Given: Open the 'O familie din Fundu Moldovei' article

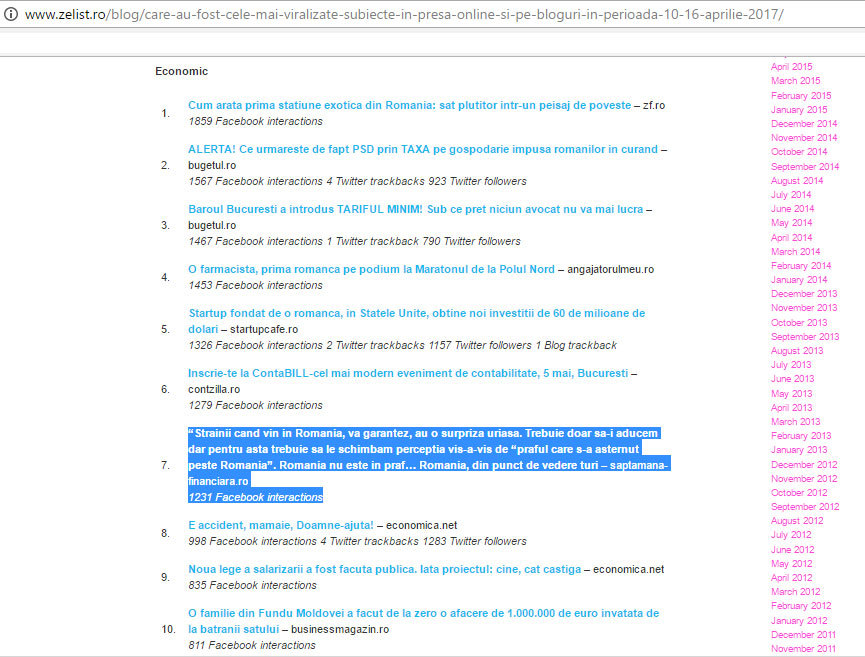Looking at the screenshot, I should click(x=423, y=613).
